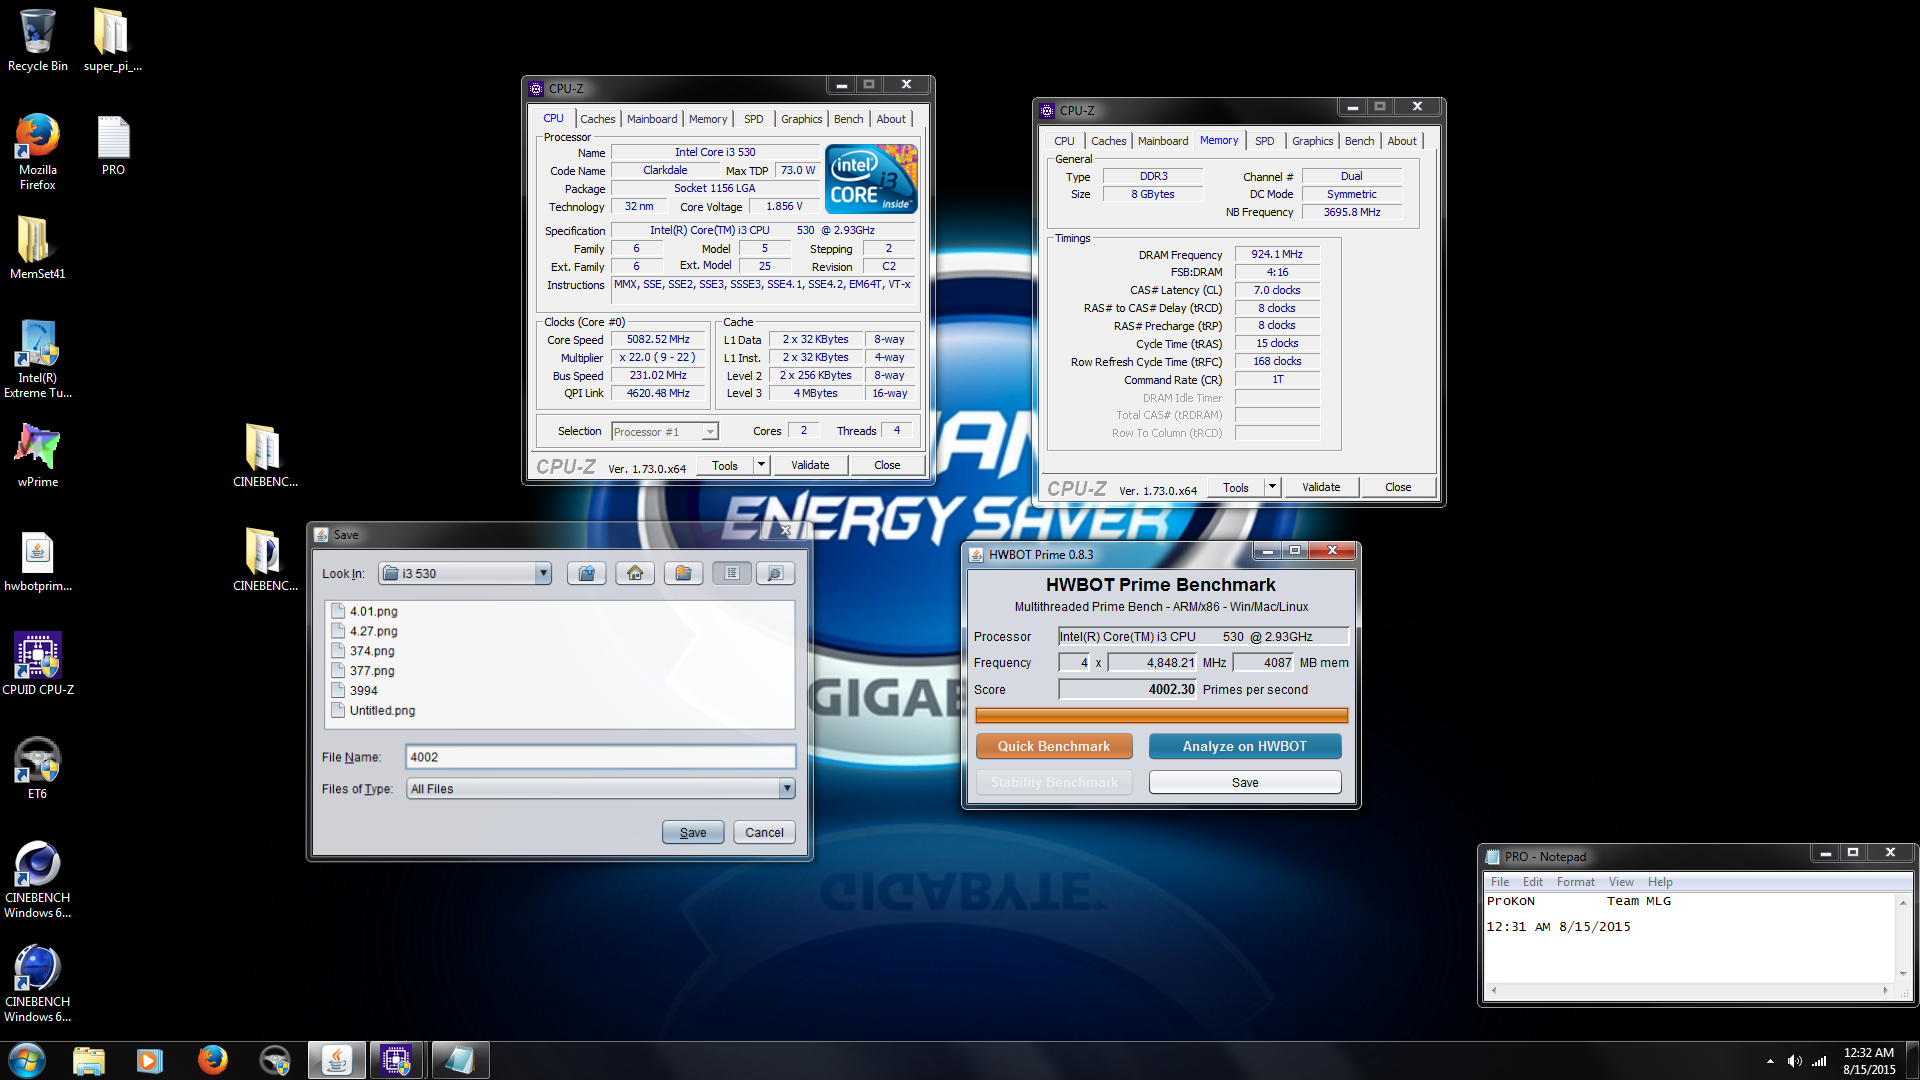This screenshot has height=1080, width=1920.
Task: Click taskbar clock showing 12:32 AM
Action: [x=1869, y=1061]
